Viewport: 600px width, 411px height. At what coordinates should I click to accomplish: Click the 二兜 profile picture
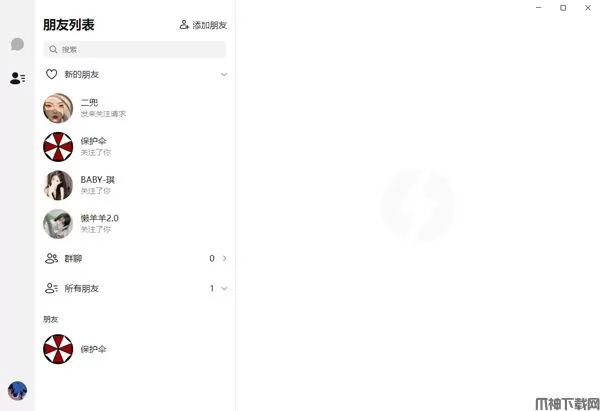[x=58, y=108]
